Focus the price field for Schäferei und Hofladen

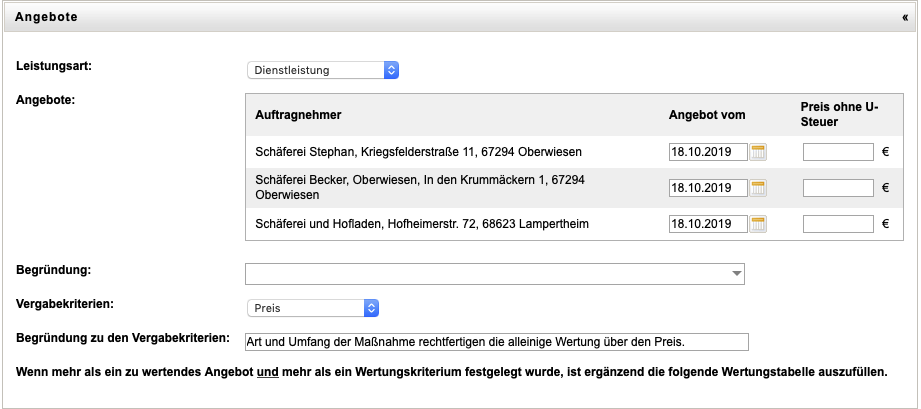(838, 224)
